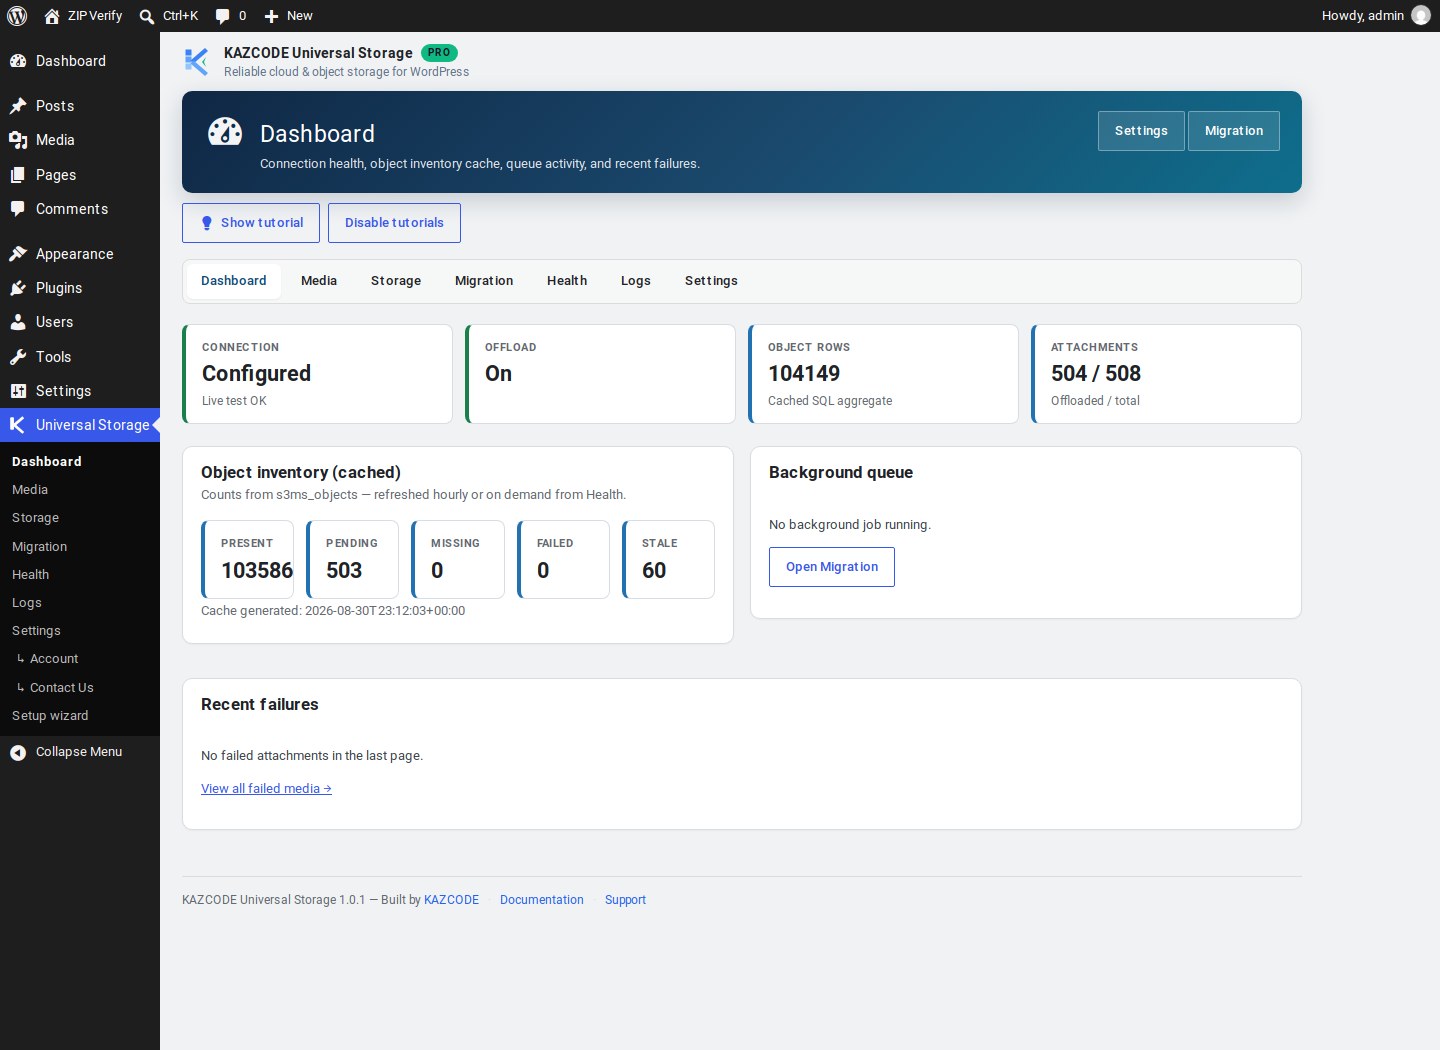Open Account submenu item

tap(80, 659)
